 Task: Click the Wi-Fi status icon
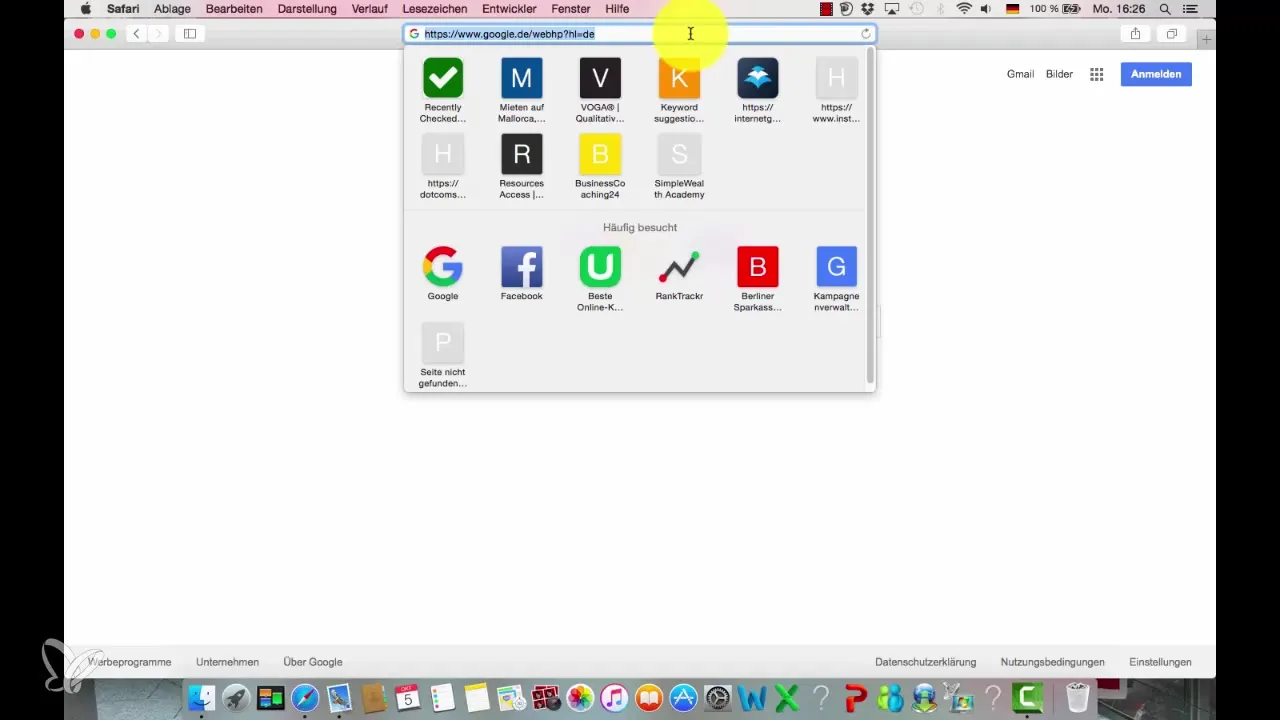point(964,9)
